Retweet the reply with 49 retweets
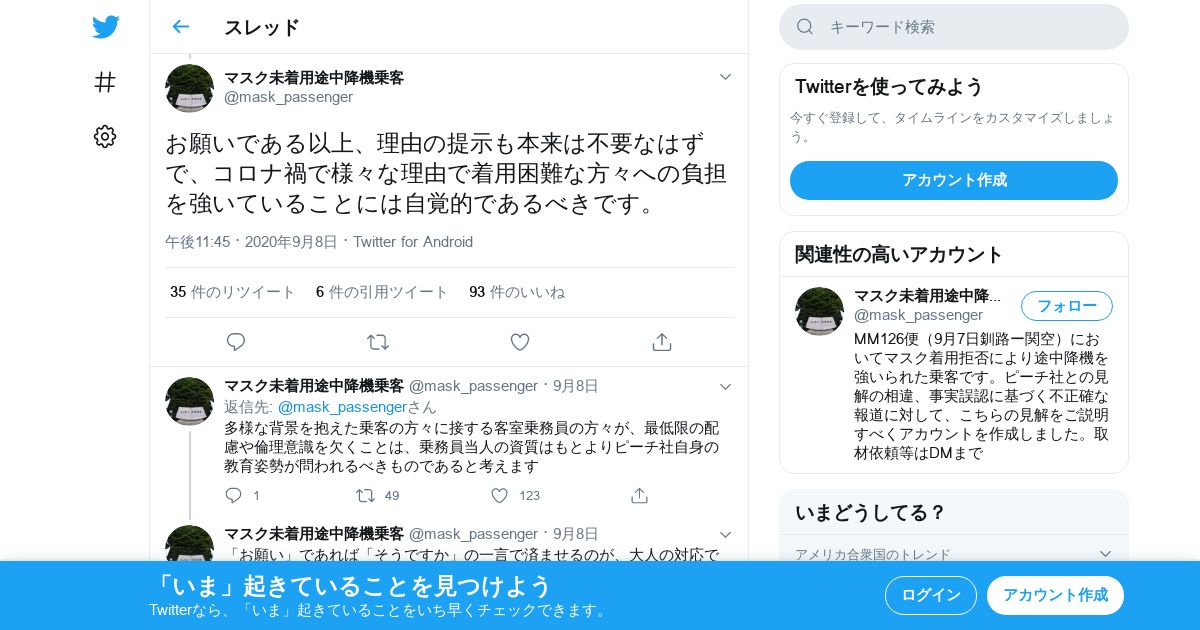Image resolution: width=1200 pixels, height=630 pixels. [365, 495]
